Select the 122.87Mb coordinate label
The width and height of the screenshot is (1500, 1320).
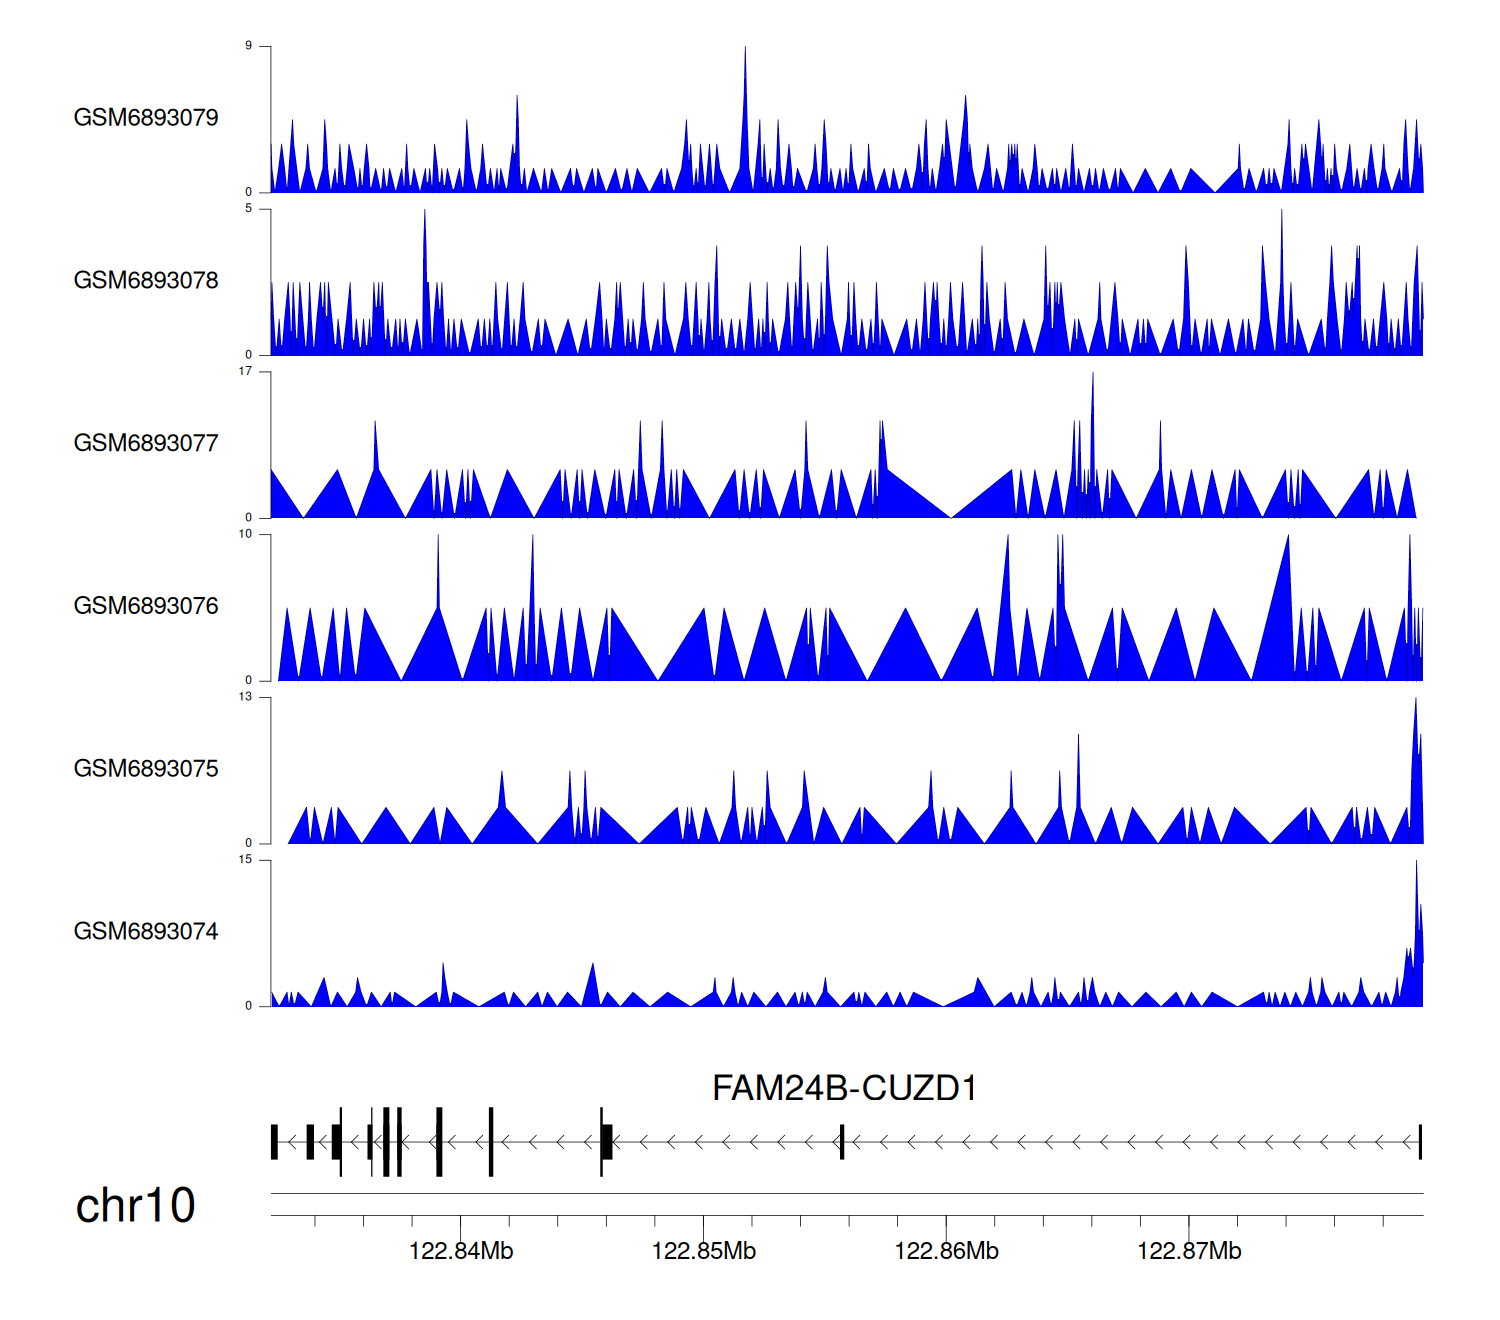pyautogui.click(x=1189, y=1251)
